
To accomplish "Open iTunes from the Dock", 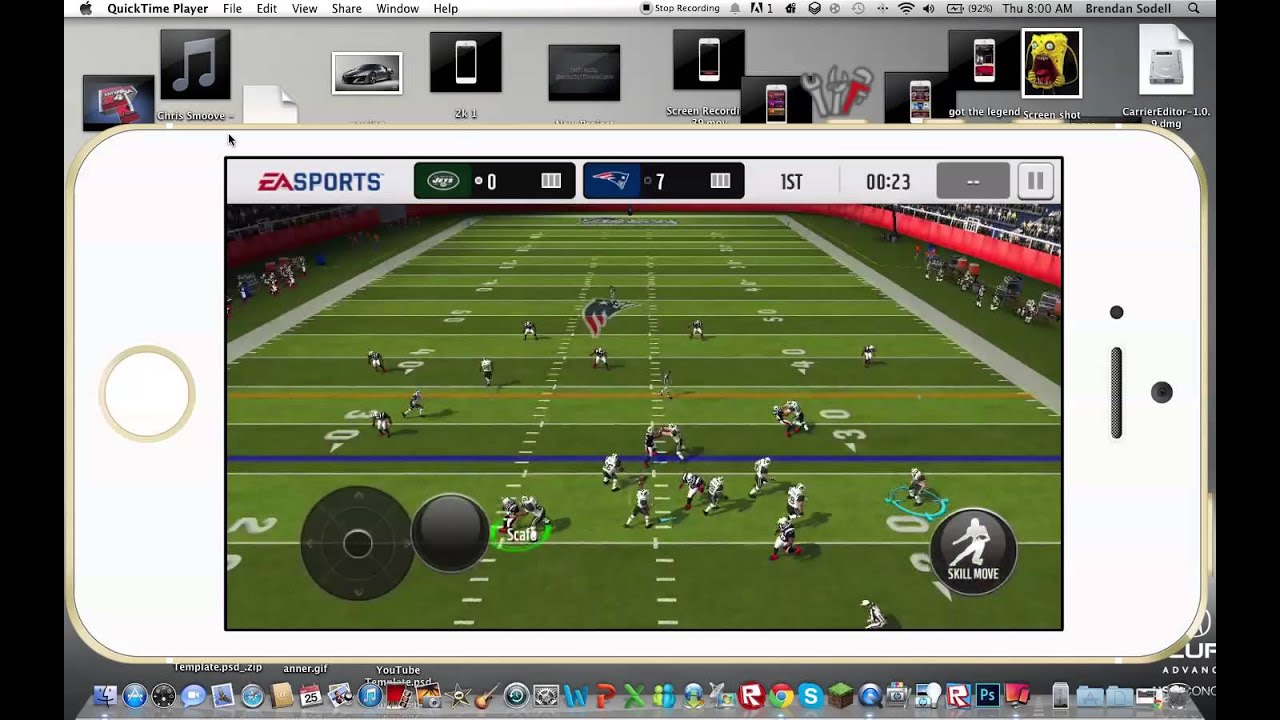I will click(370, 696).
